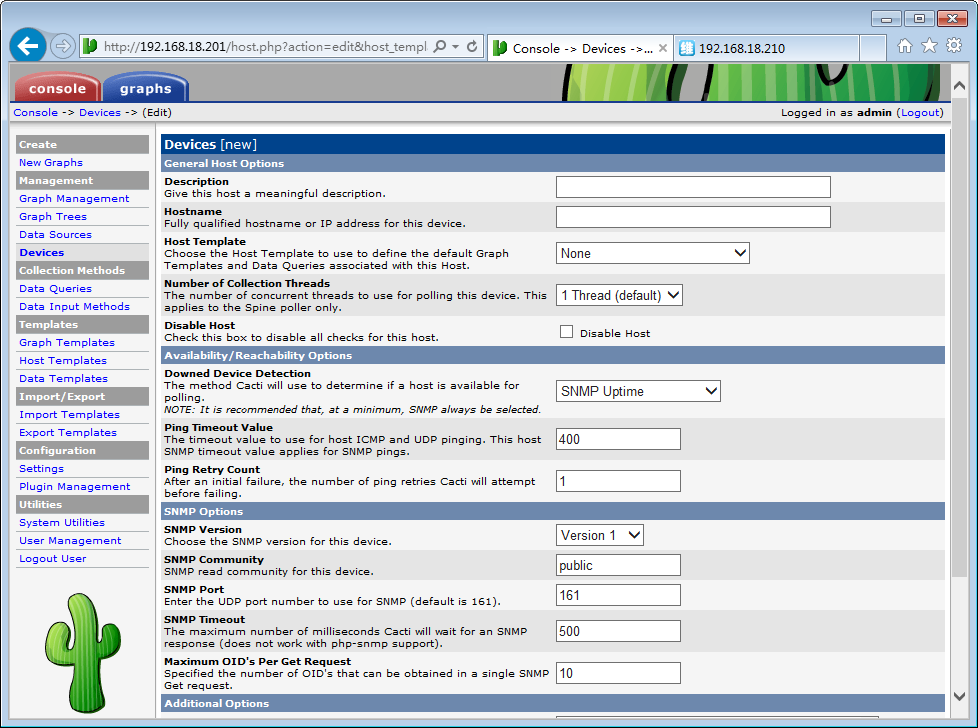This screenshot has width=978, height=728.
Task: Open Data Queries in sidebar
Action: [56, 288]
